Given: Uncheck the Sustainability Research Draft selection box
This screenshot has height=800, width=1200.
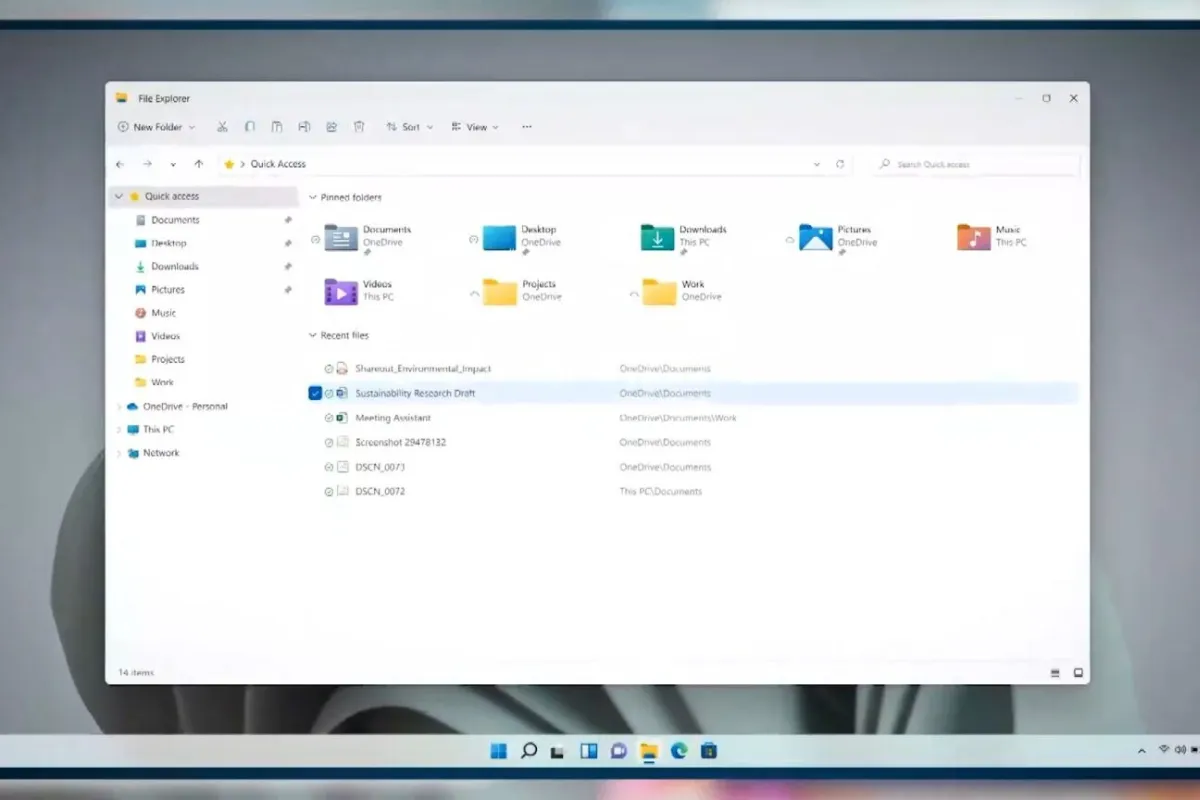Looking at the screenshot, I should pyautogui.click(x=317, y=393).
